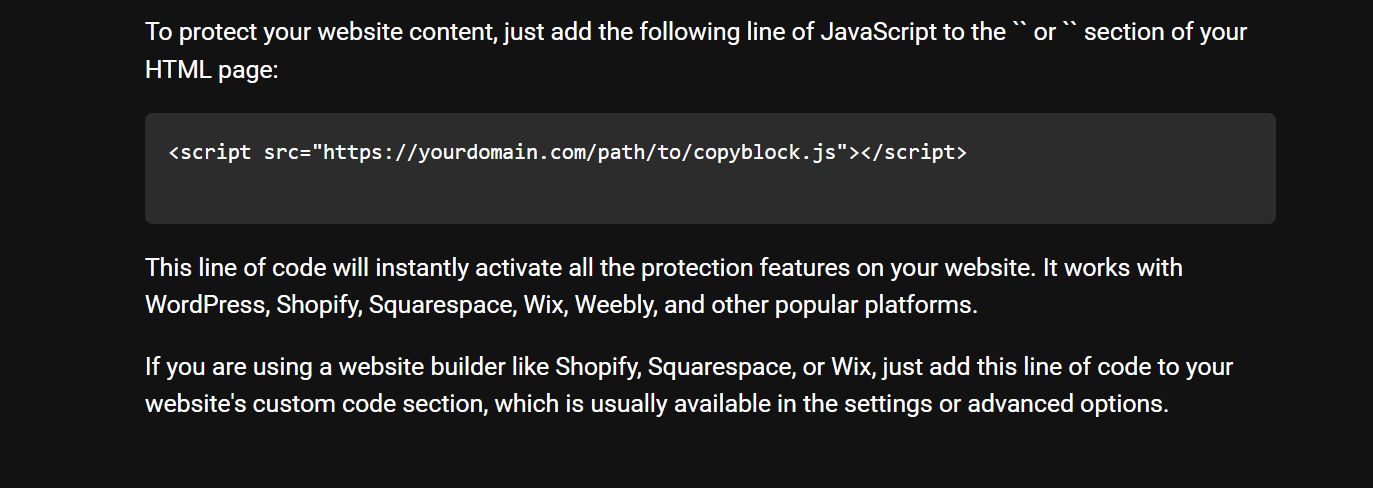Click the word JavaScript in the first paragraph
The width and height of the screenshot is (1373, 488).
click(x=878, y=32)
